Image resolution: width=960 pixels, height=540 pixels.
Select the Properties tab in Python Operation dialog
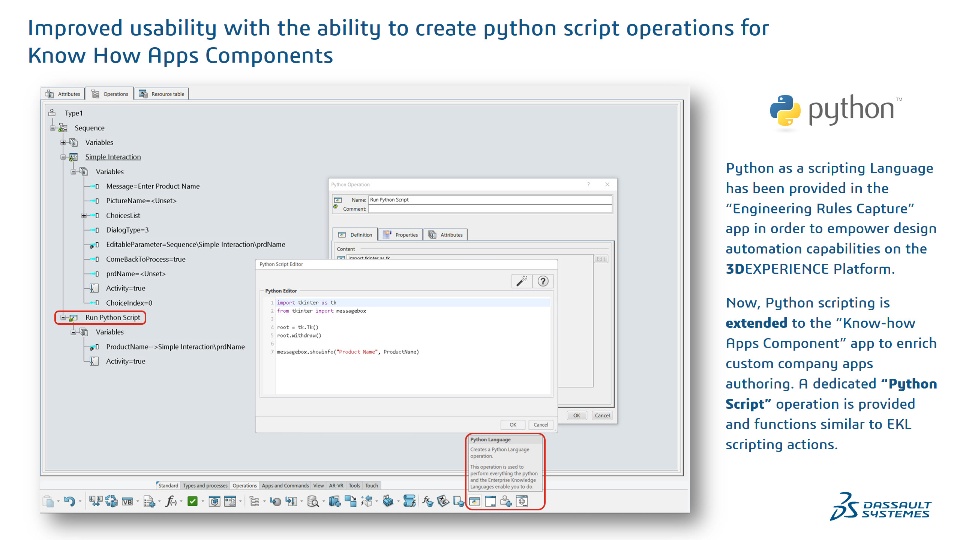click(x=400, y=234)
